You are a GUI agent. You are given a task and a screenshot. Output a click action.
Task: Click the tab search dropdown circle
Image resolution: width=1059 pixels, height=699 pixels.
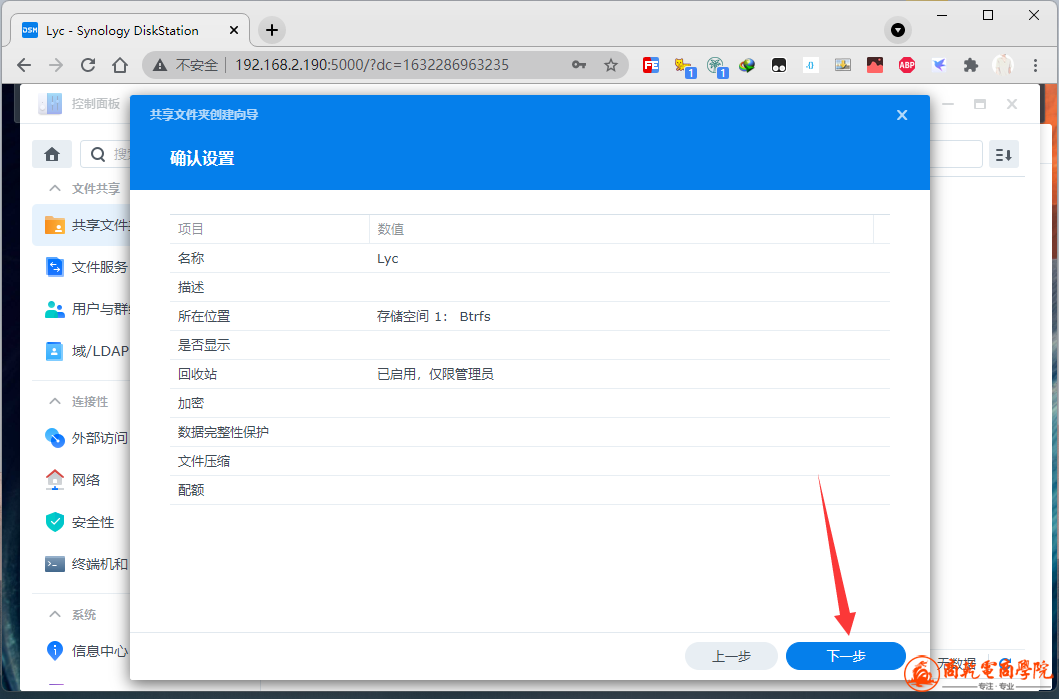click(x=898, y=30)
